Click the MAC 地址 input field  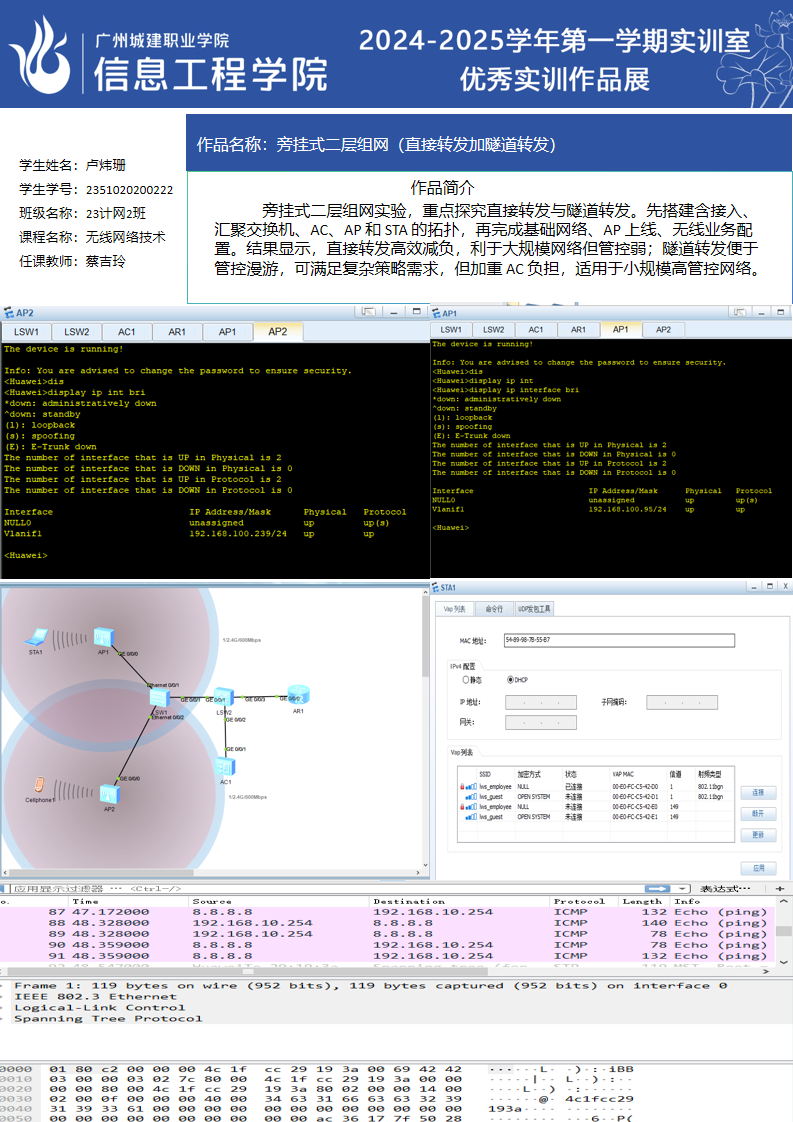tap(618, 640)
